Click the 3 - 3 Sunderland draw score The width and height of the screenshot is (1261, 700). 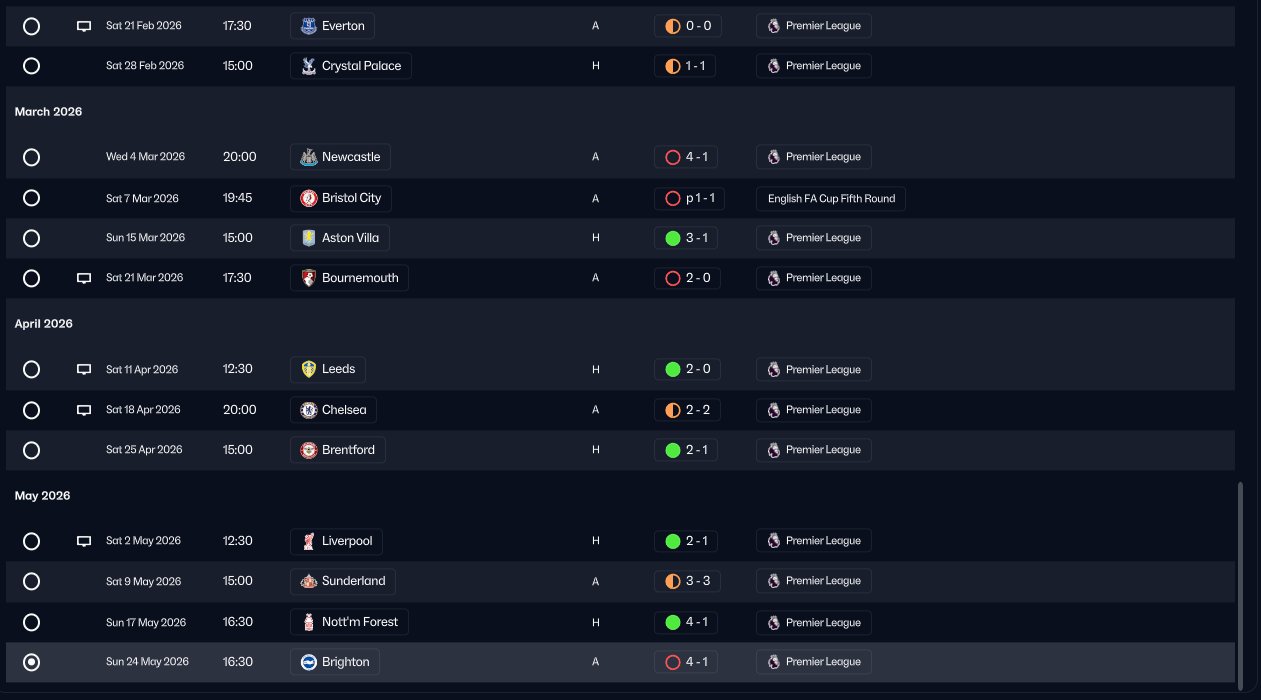point(686,581)
